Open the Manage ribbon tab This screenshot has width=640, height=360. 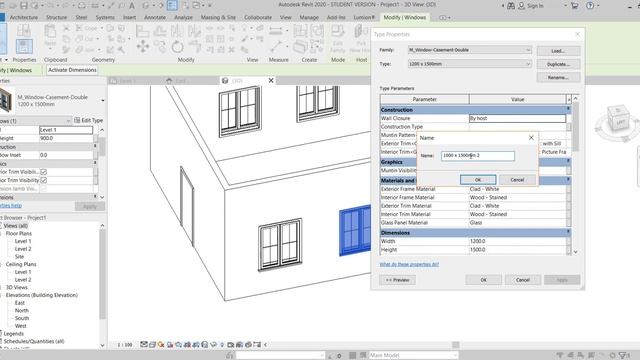click(309, 18)
